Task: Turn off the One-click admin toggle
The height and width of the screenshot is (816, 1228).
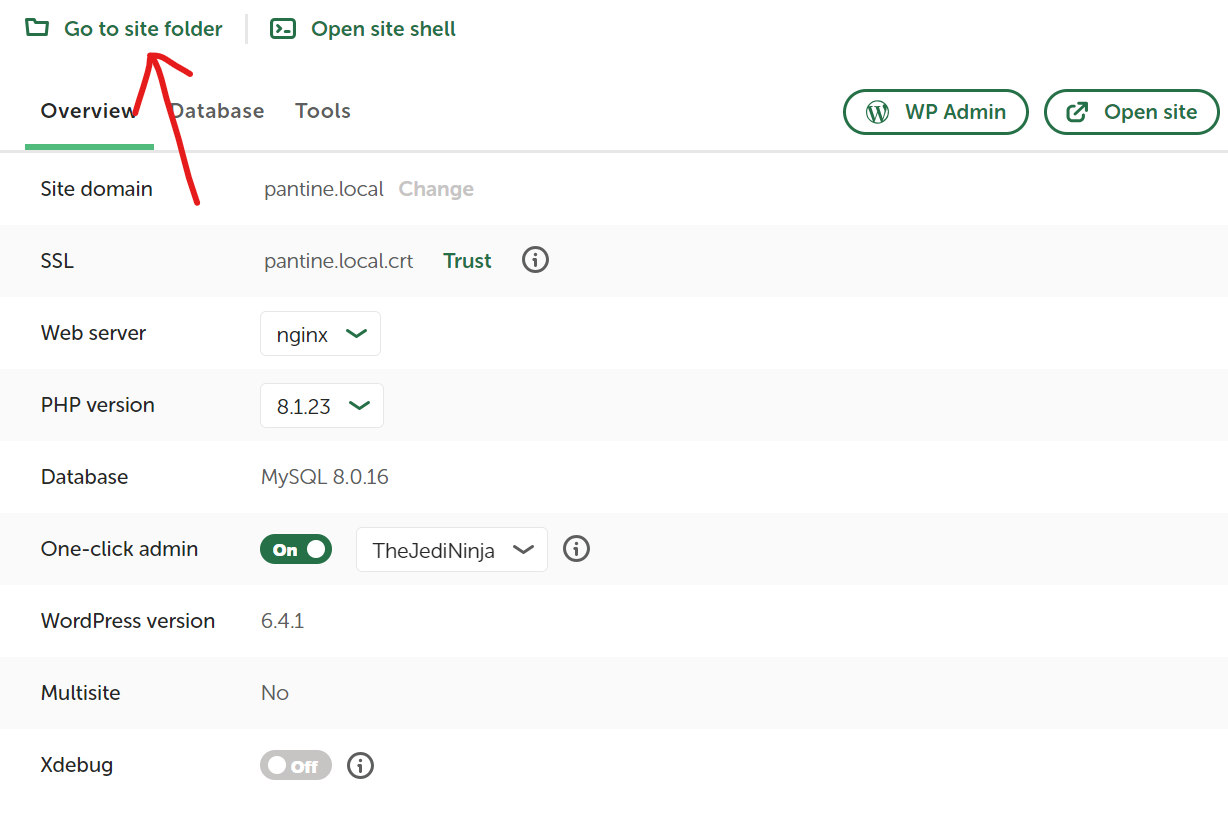Action: tap(296, 548)
